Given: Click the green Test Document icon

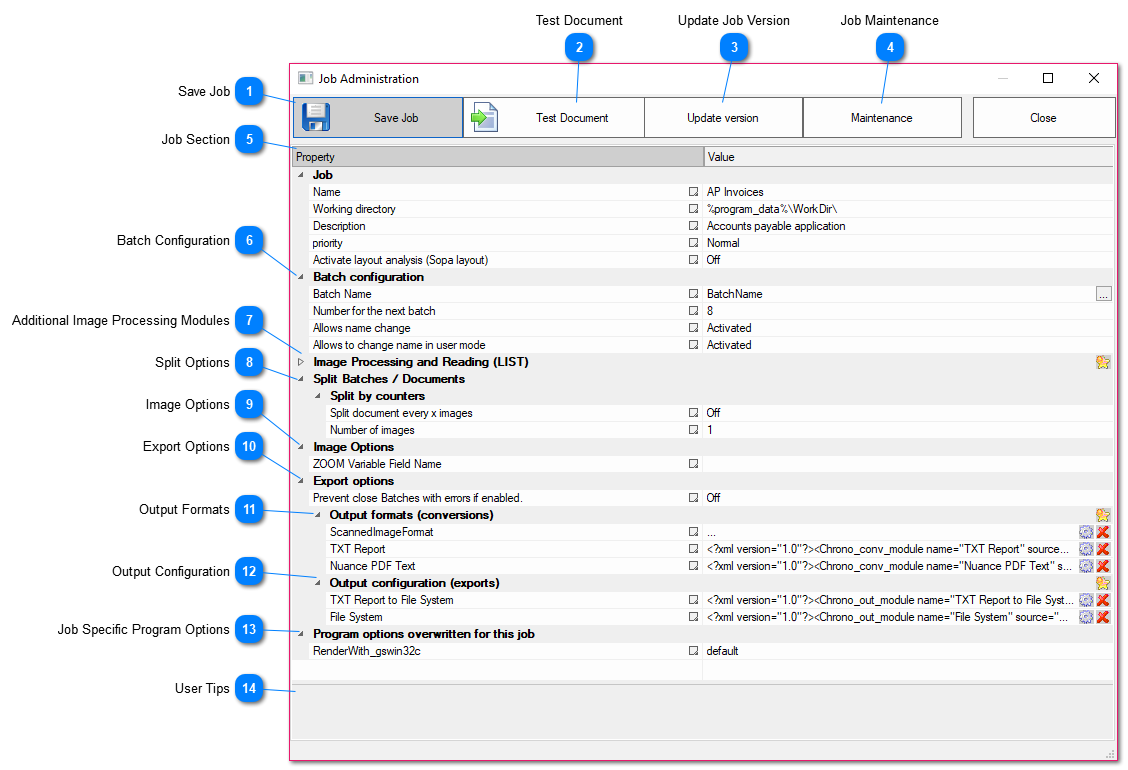Looking at the screenshot, I should tap(484, 117).
